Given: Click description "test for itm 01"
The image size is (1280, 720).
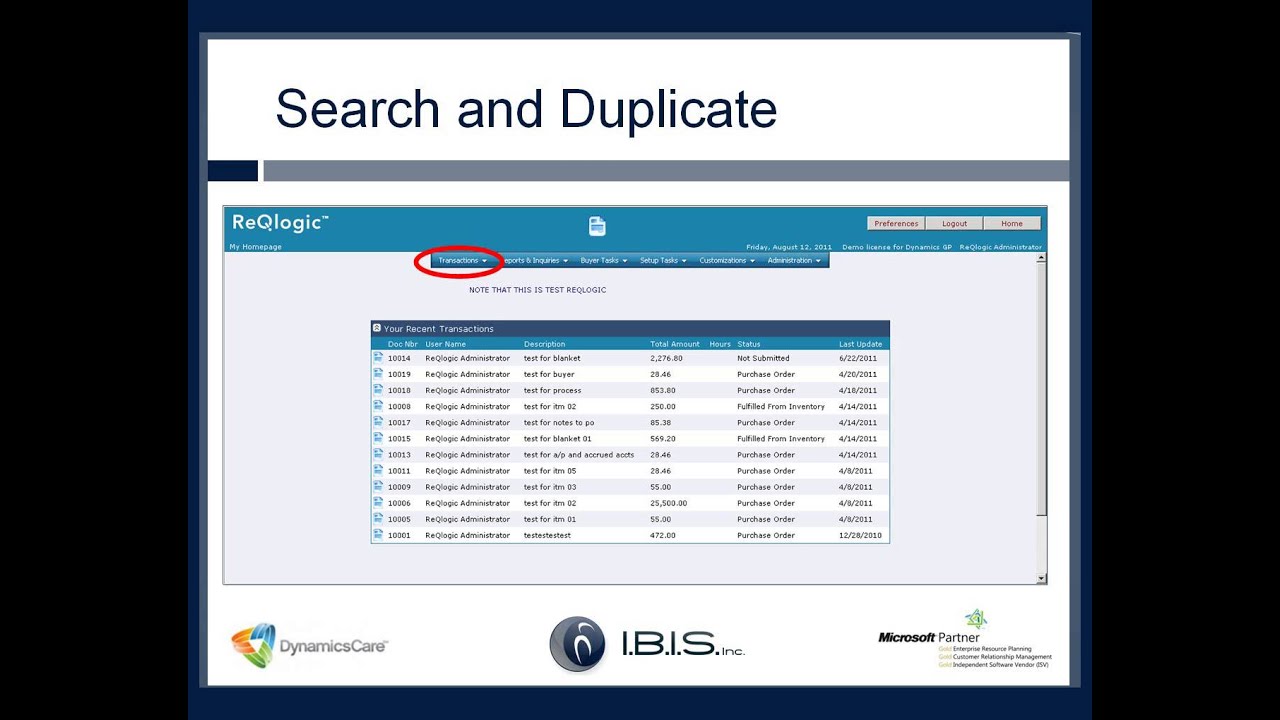Looking at the screenshot, I should (550, 519).
